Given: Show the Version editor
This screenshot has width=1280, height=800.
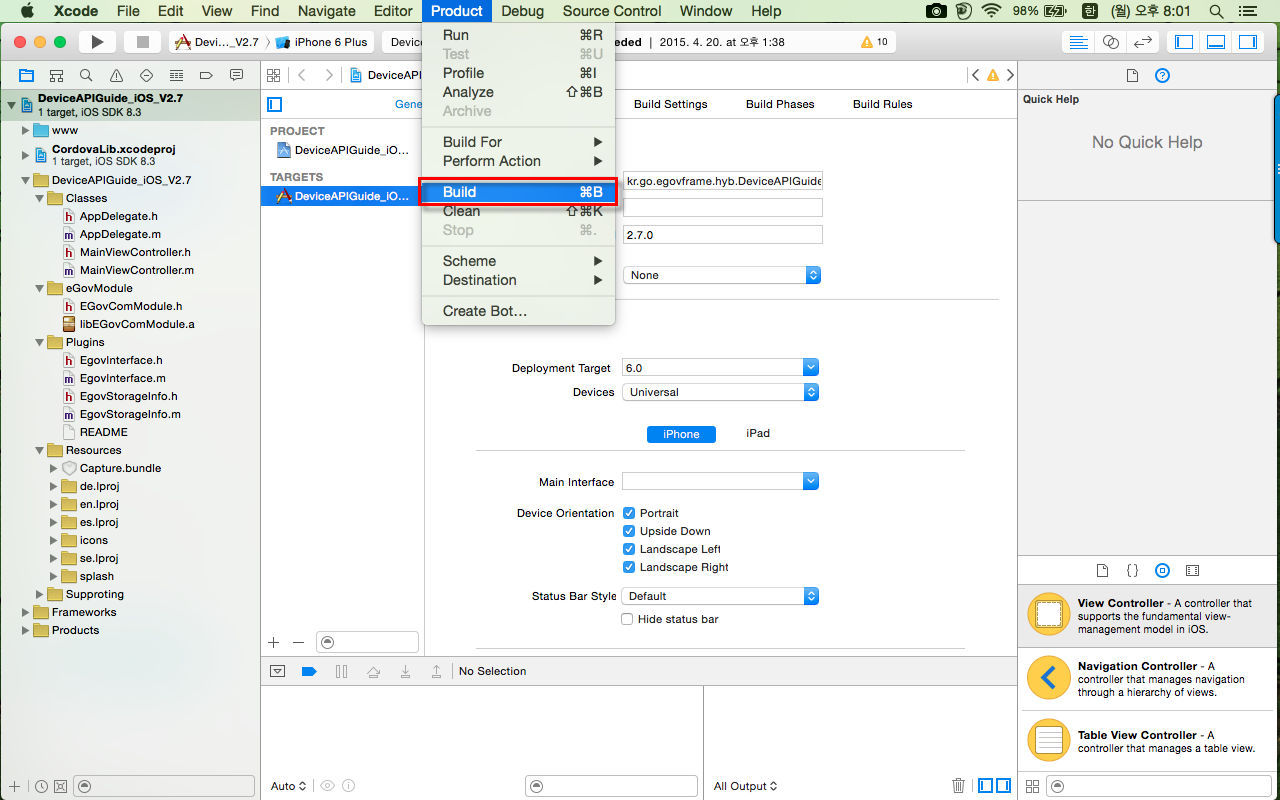Looking at the screenshot, I should [1142, 42].
